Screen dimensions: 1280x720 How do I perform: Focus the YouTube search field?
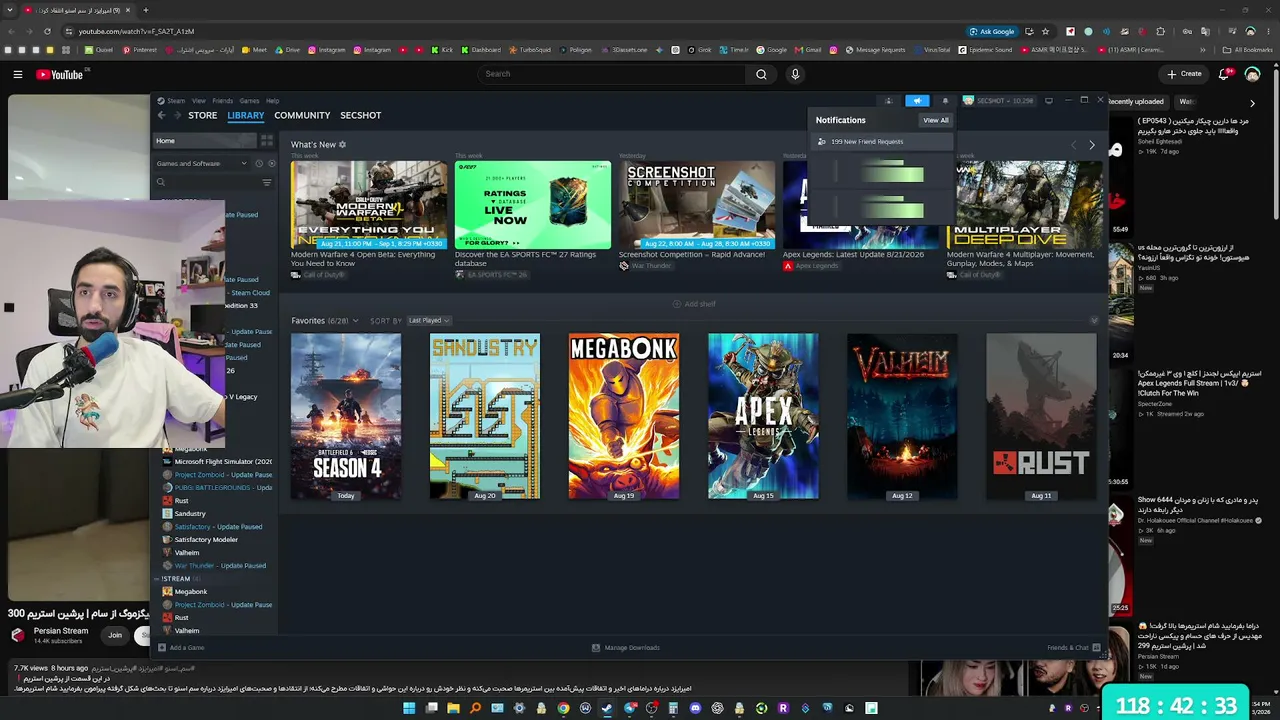(x=612, y=74)
